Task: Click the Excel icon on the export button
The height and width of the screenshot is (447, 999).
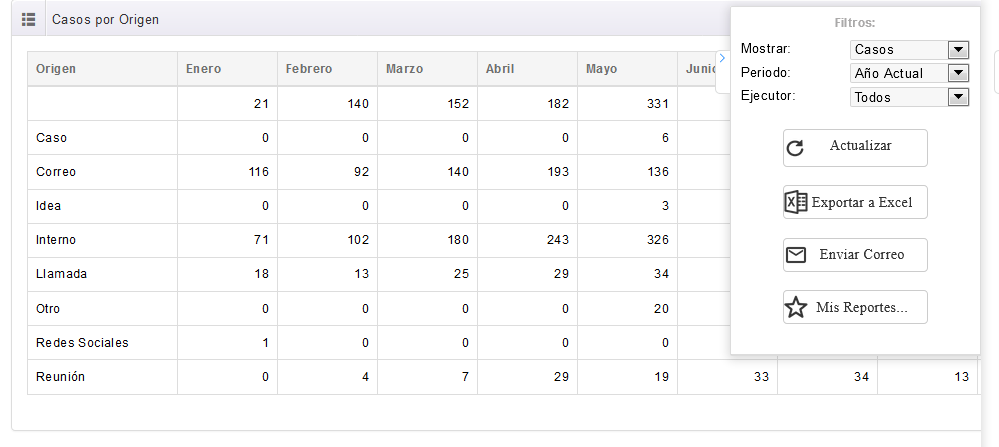Action: pyautogui.click(x=796, y=202)
